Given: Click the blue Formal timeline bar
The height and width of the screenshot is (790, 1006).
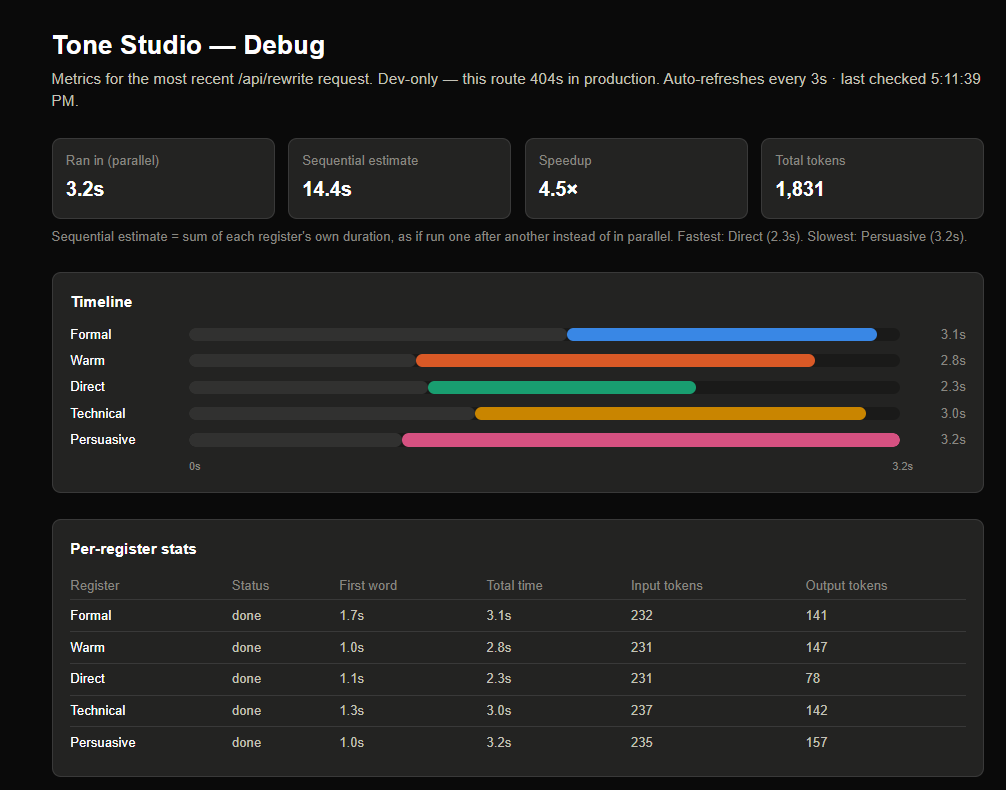Looking at the screenshot, I should (x=722, y=334).
